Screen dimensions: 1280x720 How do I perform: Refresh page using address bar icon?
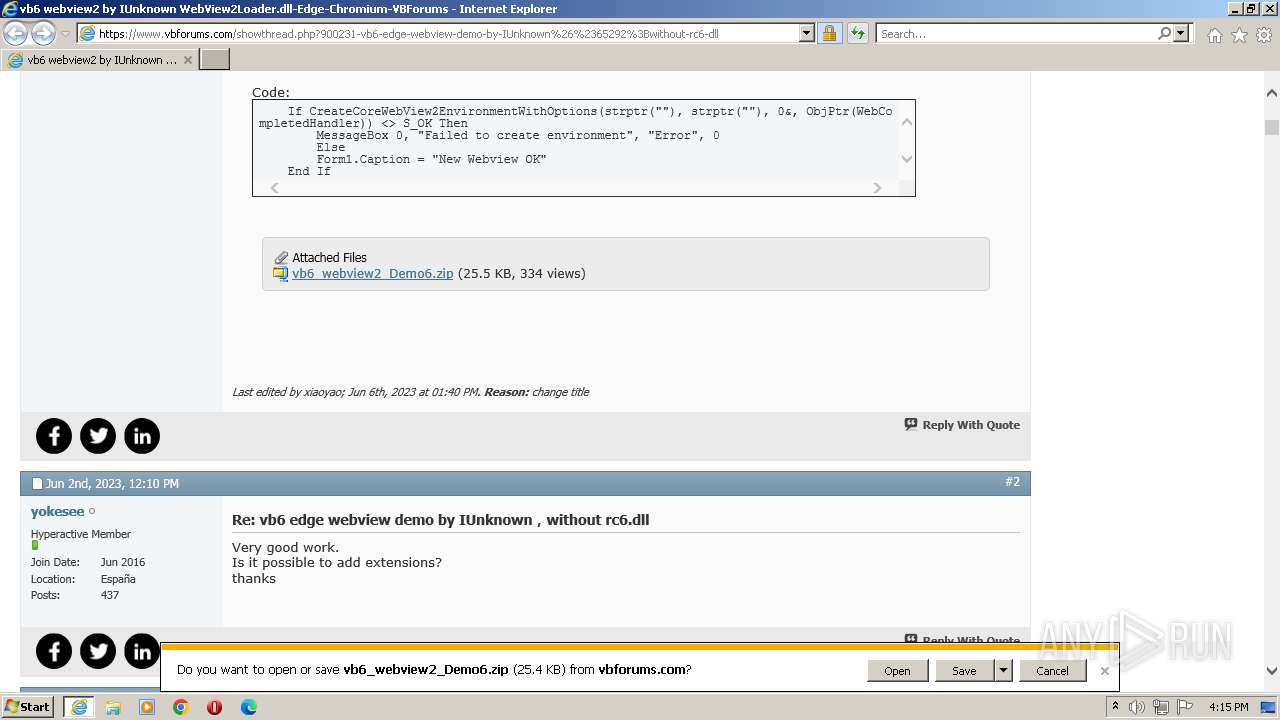pos(857,33)
